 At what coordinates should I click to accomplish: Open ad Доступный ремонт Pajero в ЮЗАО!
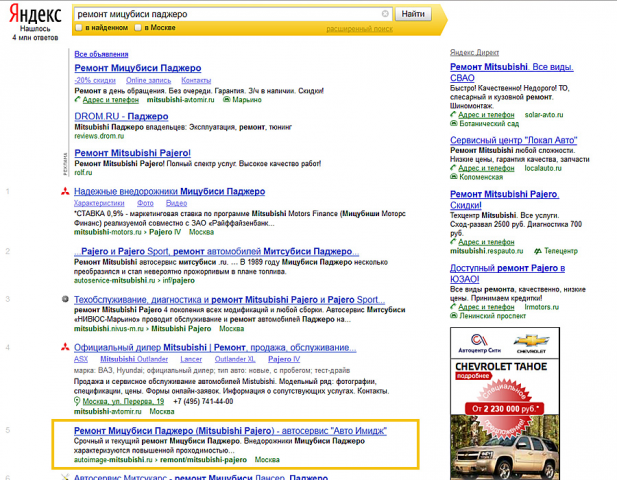coord(507,273)
